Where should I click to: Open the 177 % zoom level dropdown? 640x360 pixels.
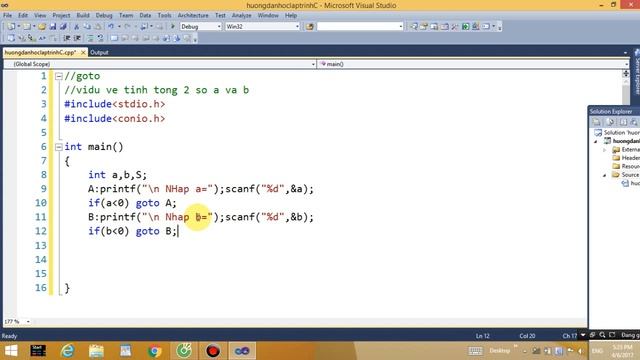tap(28, 322)
